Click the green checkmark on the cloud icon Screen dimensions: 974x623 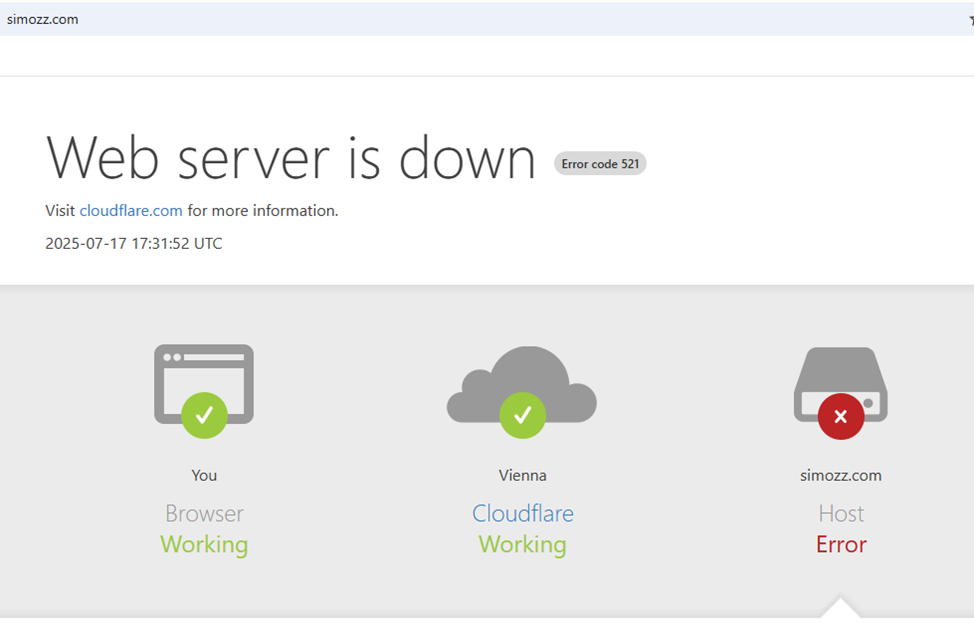(522, 415)
